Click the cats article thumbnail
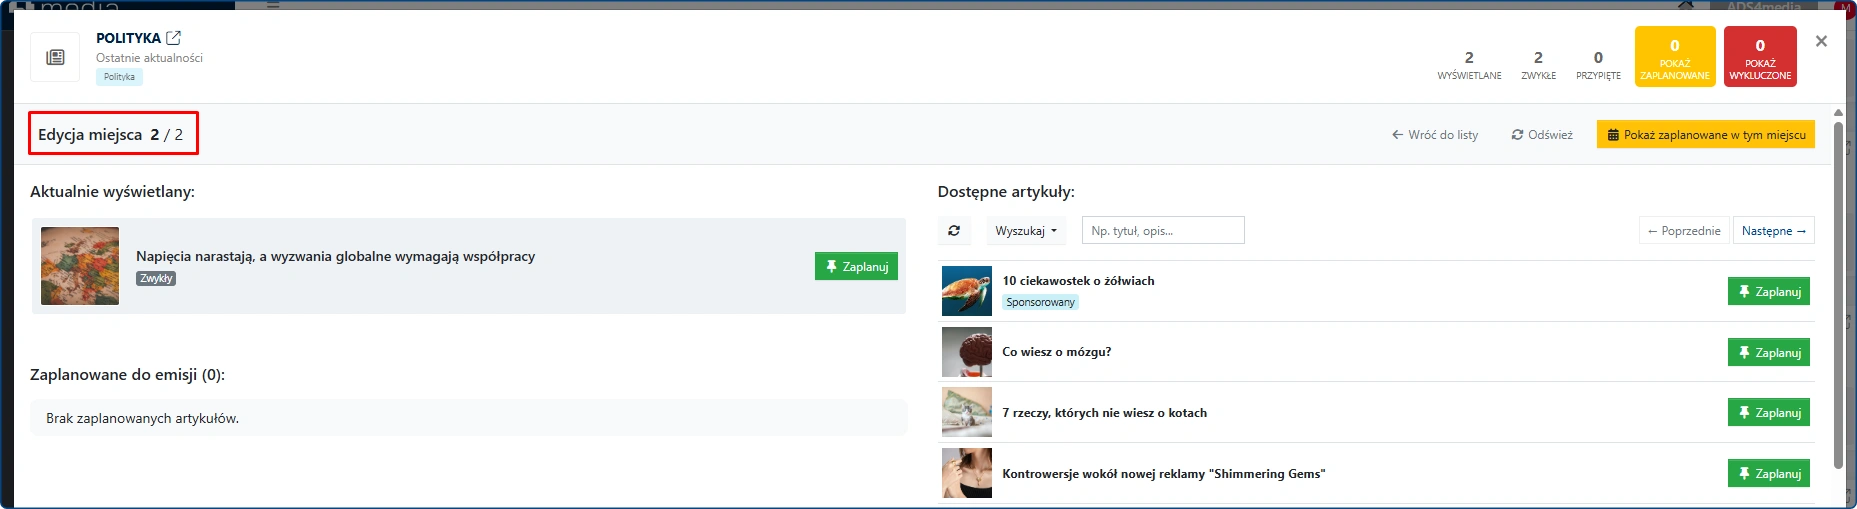 click(966, 413)
